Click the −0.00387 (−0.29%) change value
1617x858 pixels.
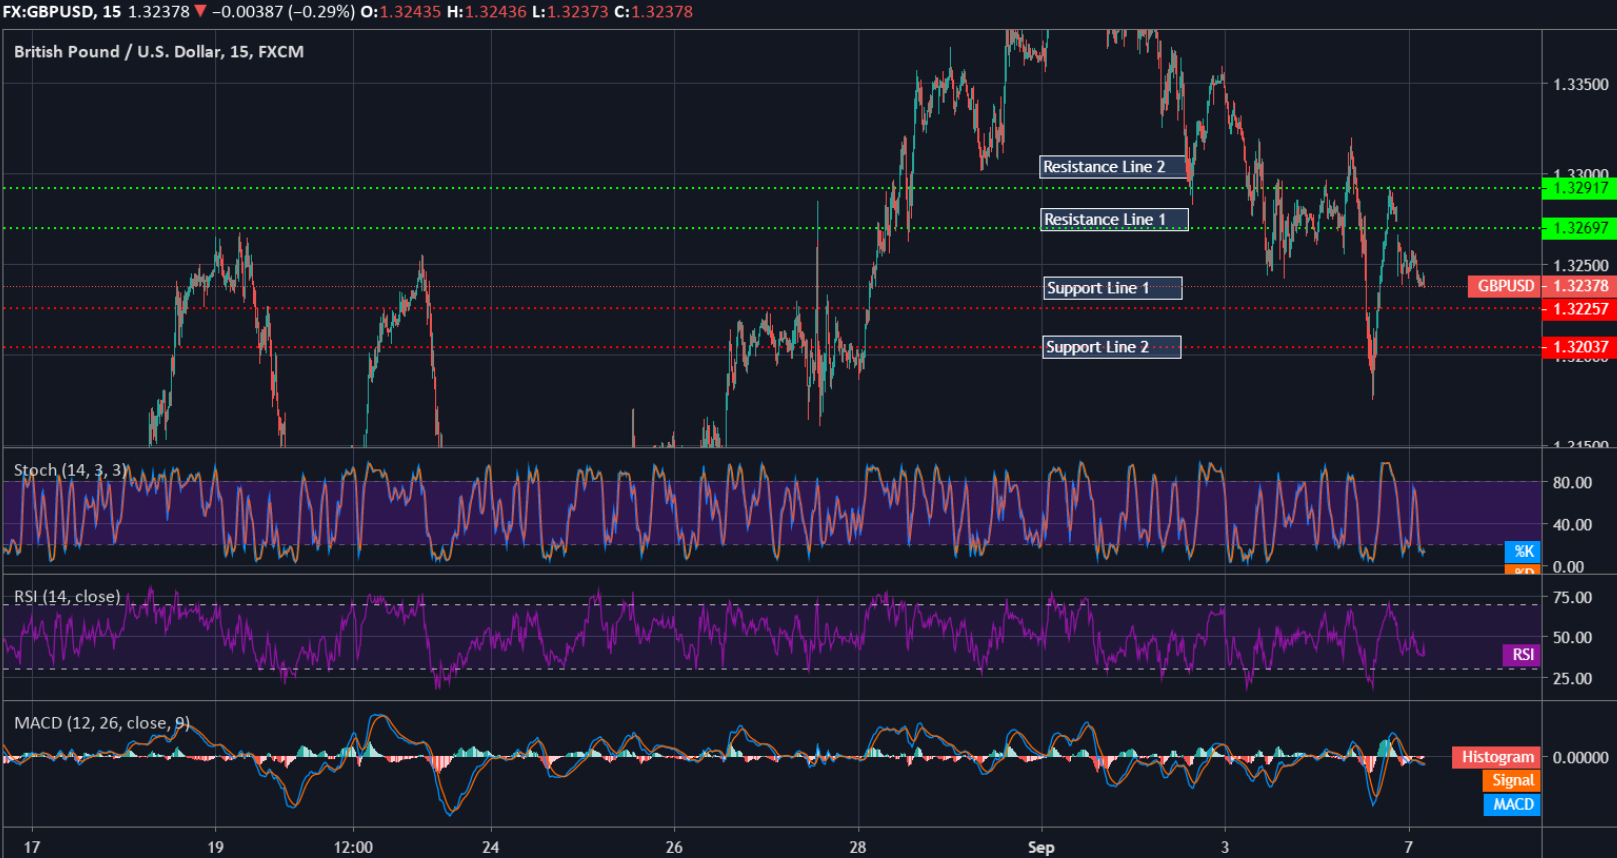283,12
